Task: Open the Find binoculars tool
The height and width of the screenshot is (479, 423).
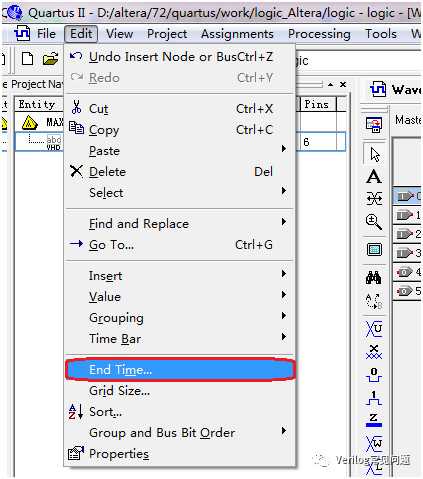Action: point(374,277)
